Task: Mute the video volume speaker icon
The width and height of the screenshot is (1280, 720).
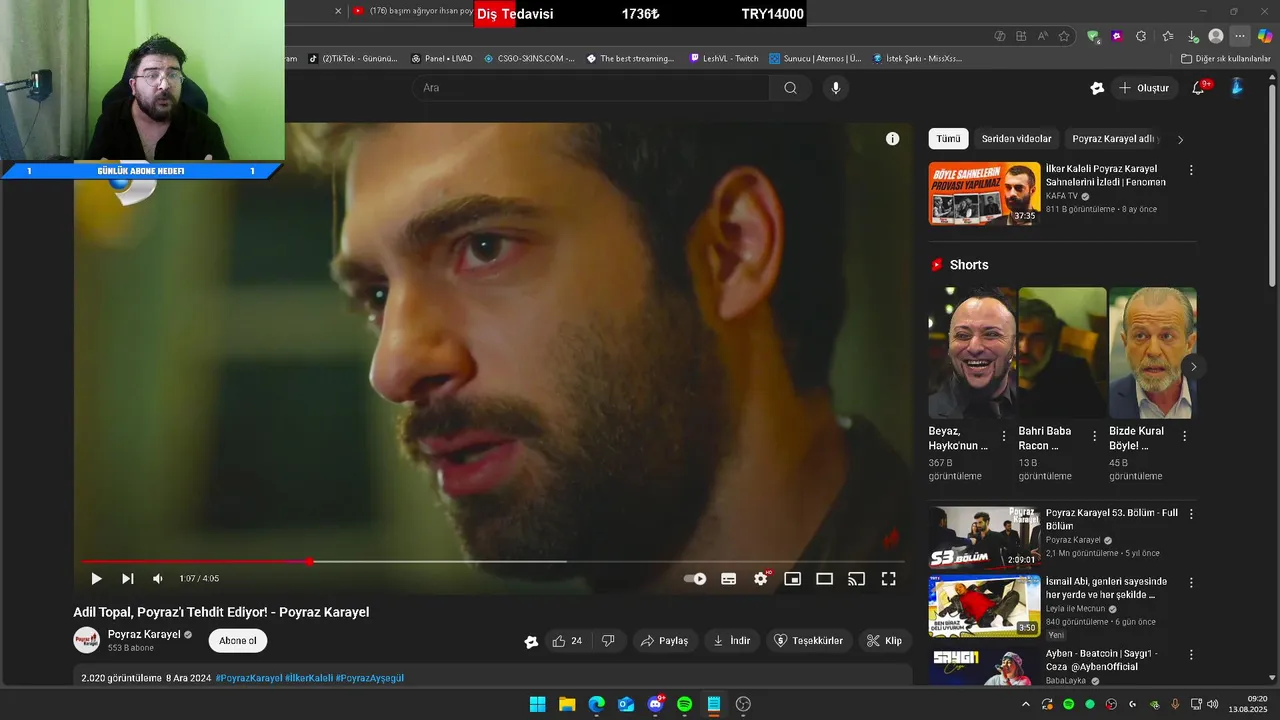Action: [158, 579]
